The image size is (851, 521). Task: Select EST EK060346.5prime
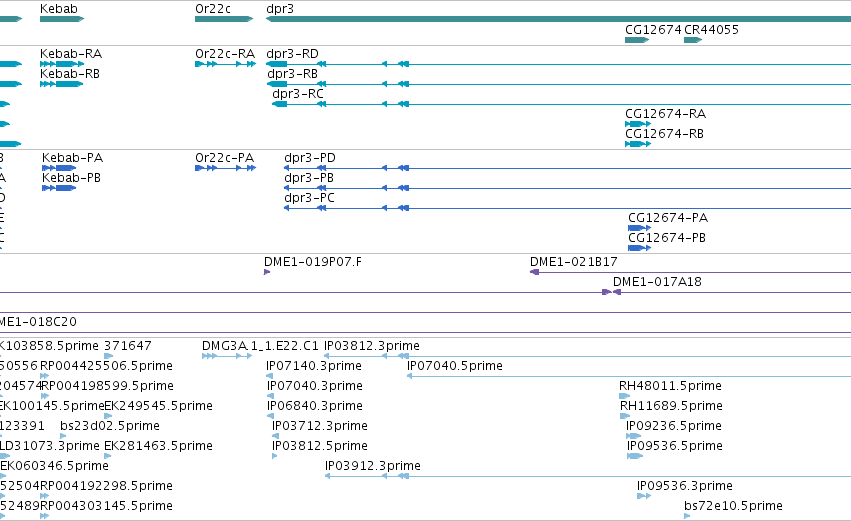(3, 476)
